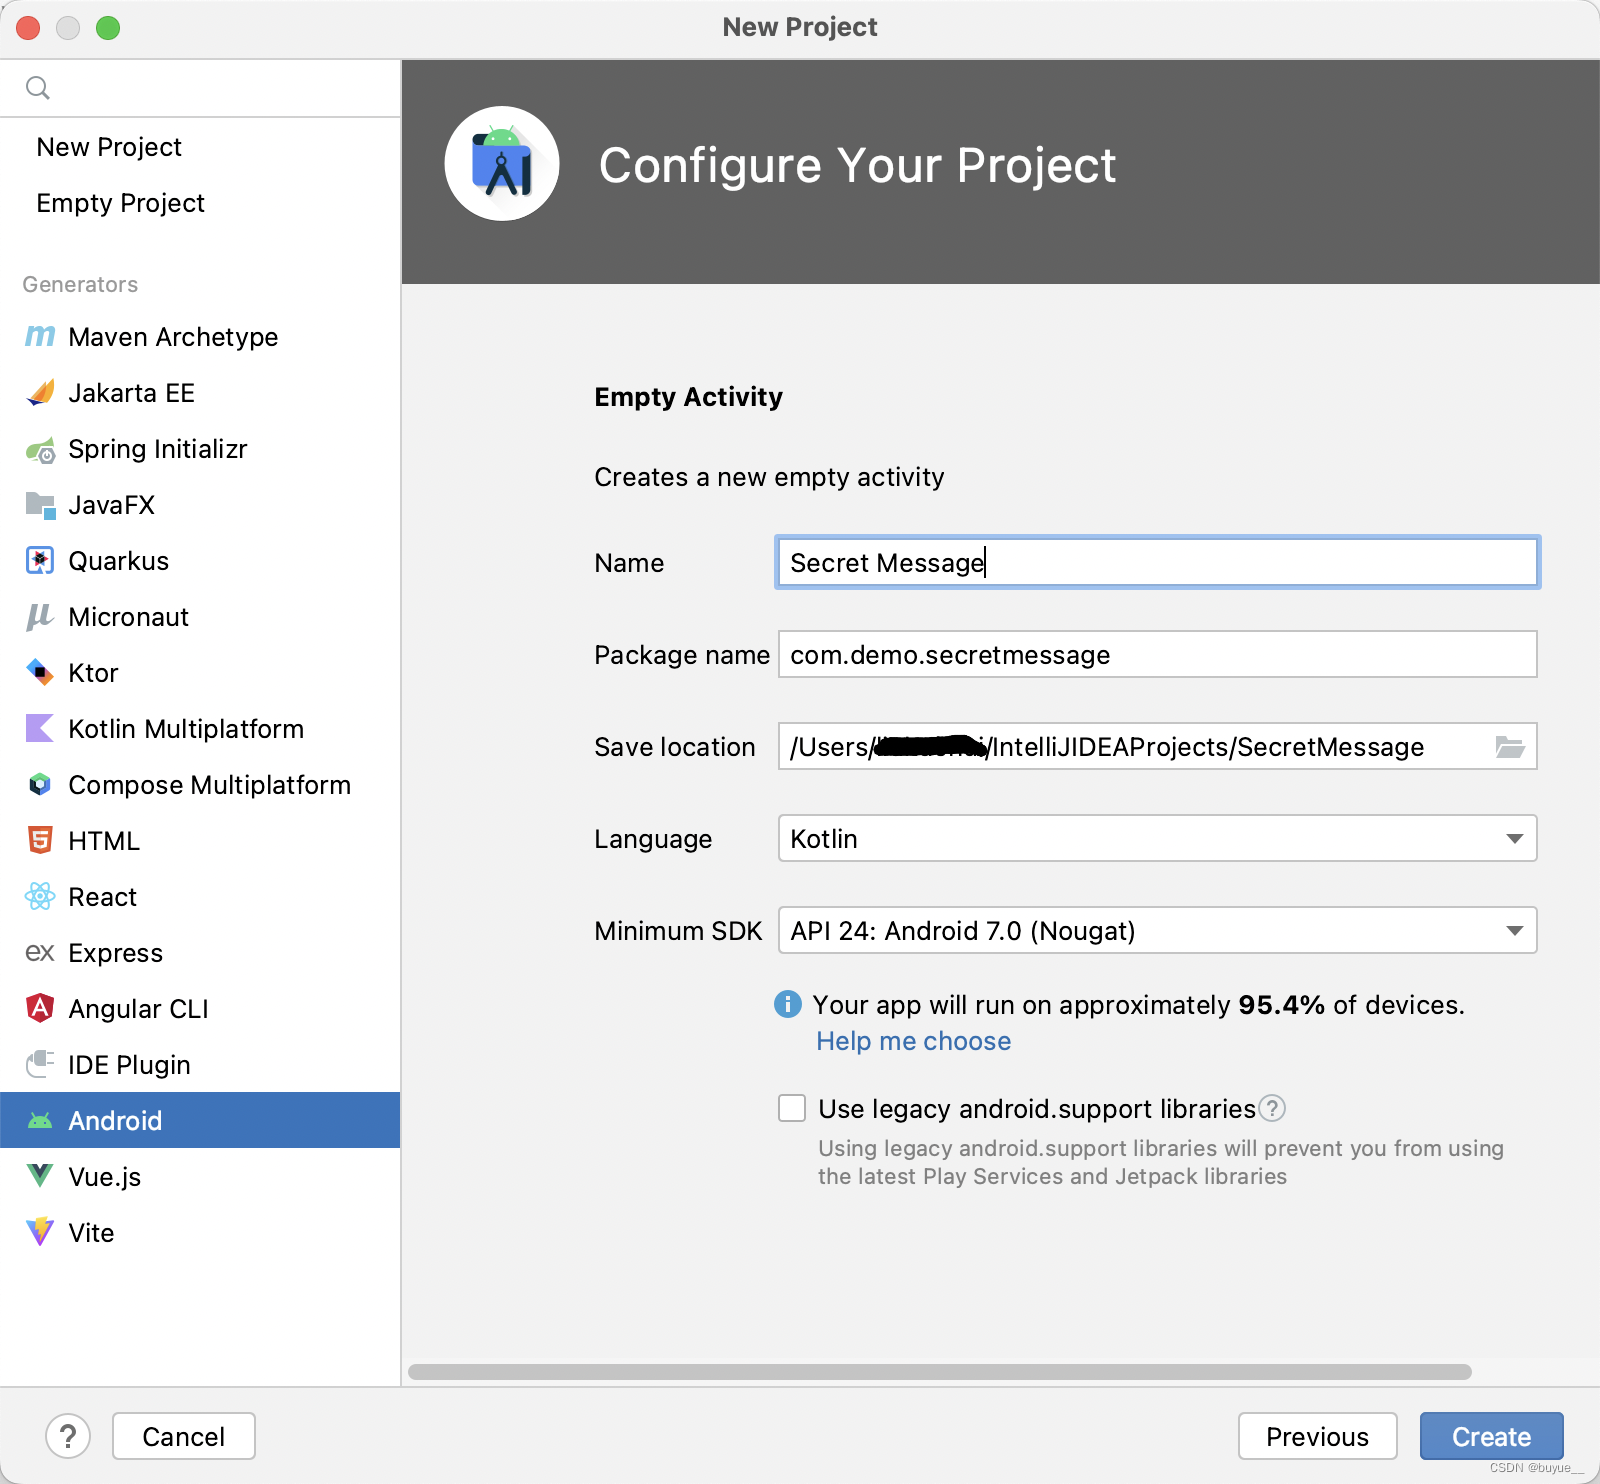Select the Angular CLI generator label
Image resolution: width=1600 pixels, height=1484 pixels.
138,1009
